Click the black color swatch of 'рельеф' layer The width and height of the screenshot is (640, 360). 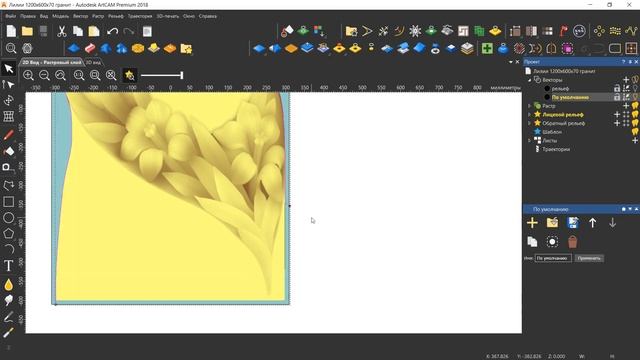click(547, 89)
